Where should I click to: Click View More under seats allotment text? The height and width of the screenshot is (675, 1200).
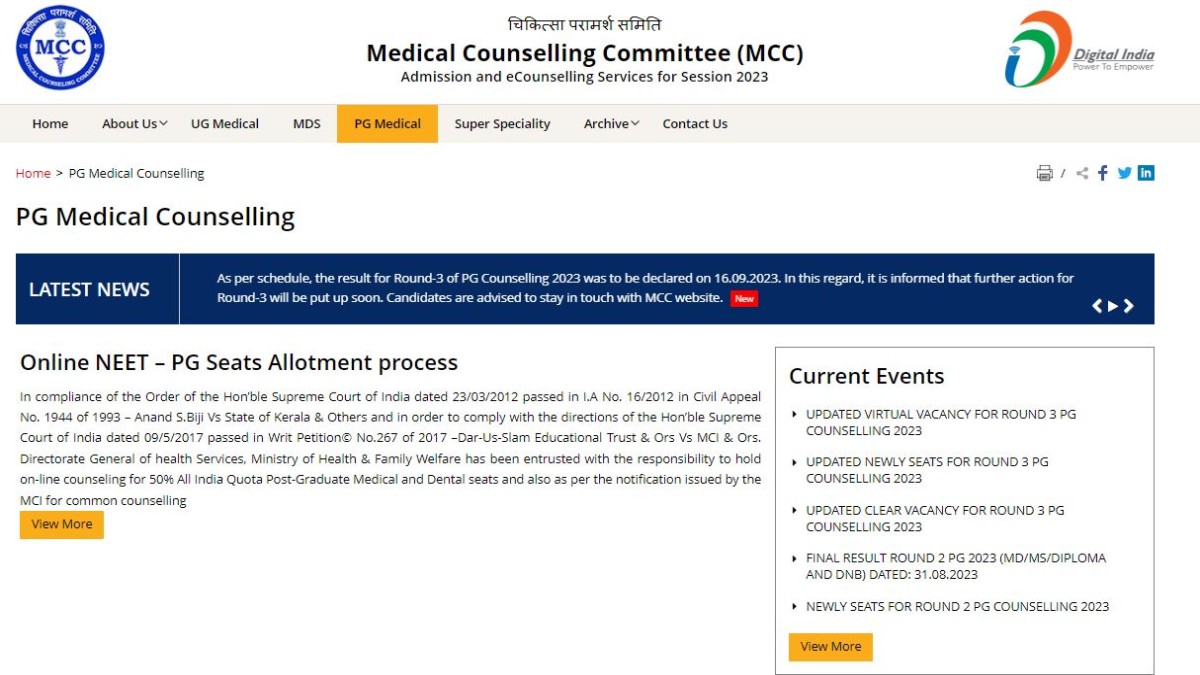click(62, 524)
